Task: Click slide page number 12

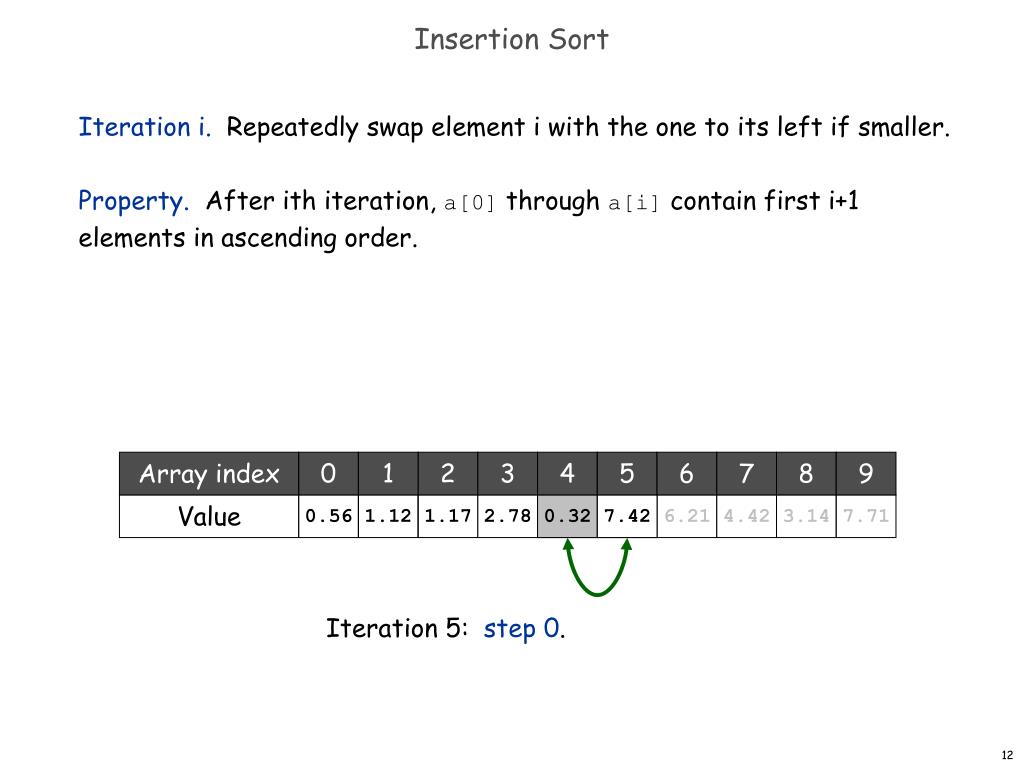Action: click(1007, 755)
